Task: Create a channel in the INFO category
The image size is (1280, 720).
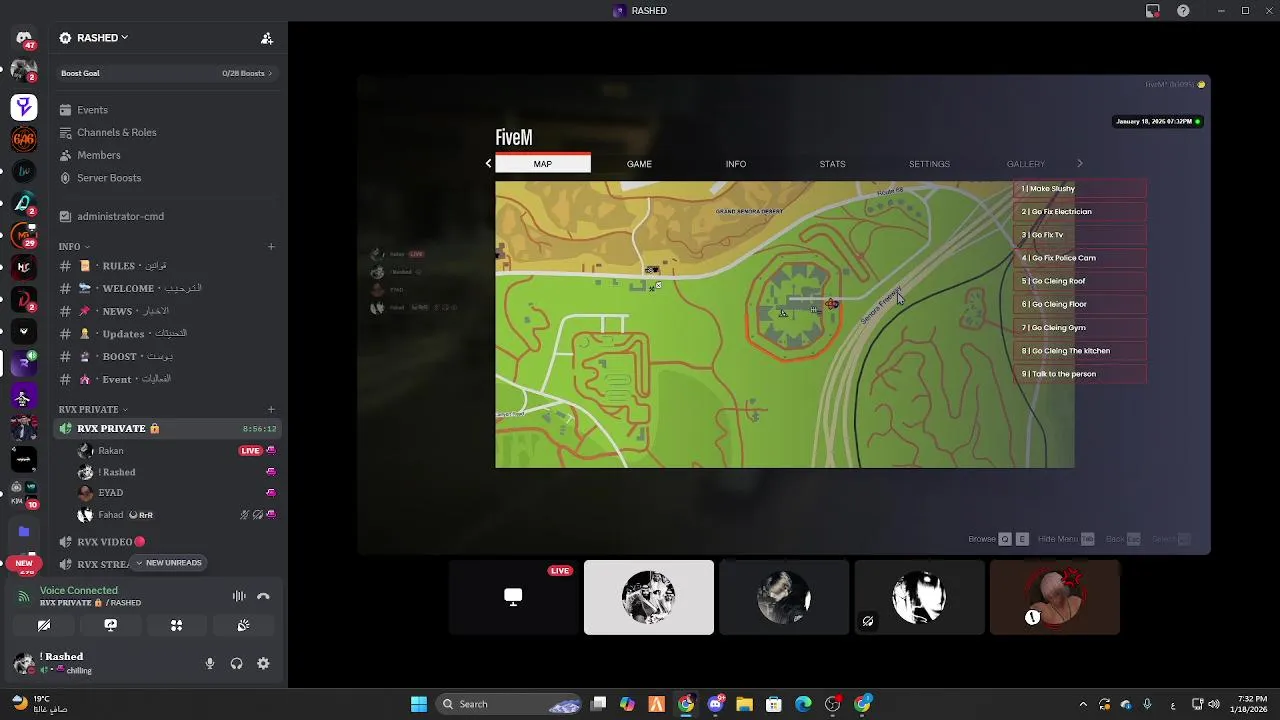Action: tap(271, 246)
